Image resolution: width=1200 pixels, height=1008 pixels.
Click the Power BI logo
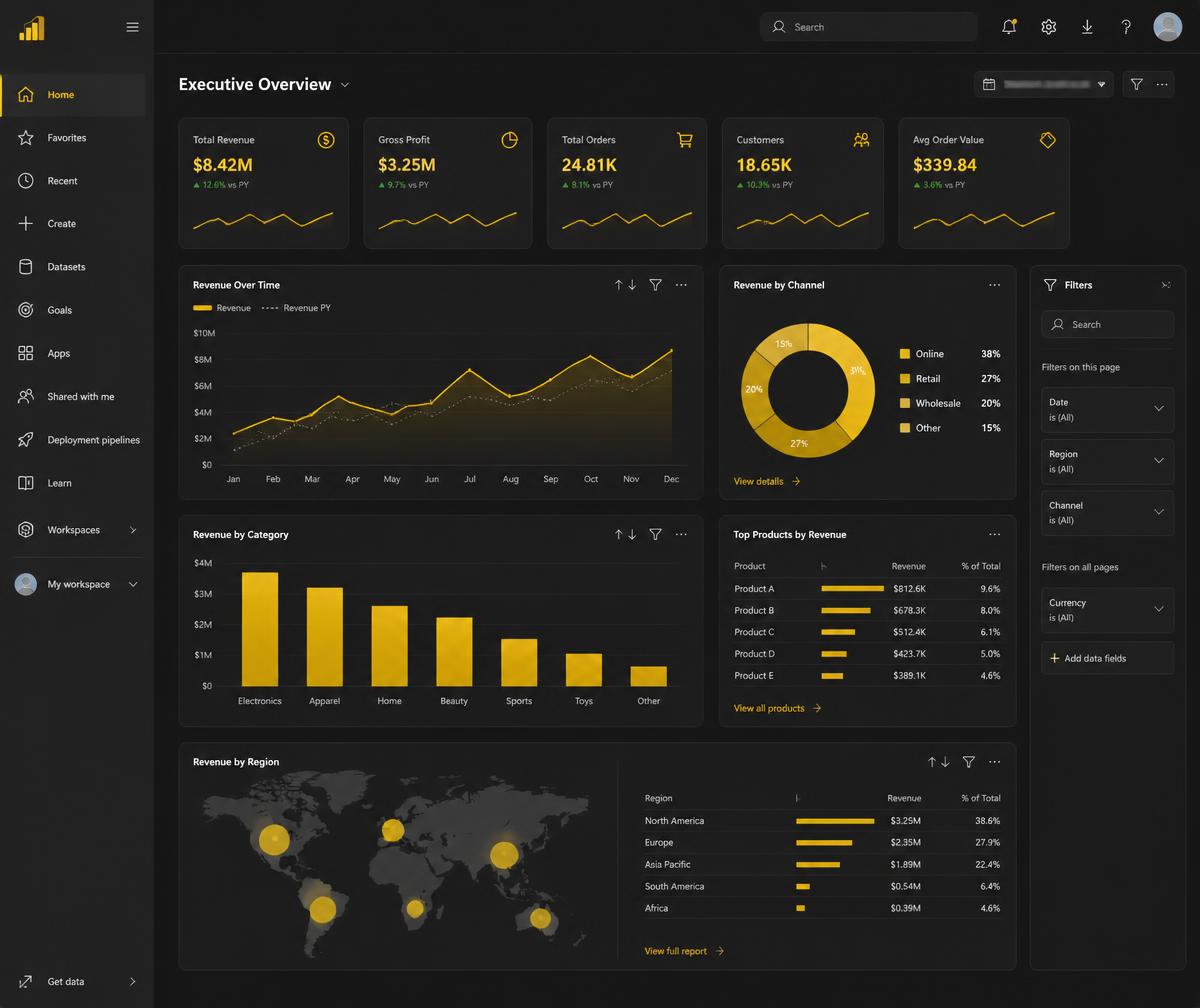point(31,28)
